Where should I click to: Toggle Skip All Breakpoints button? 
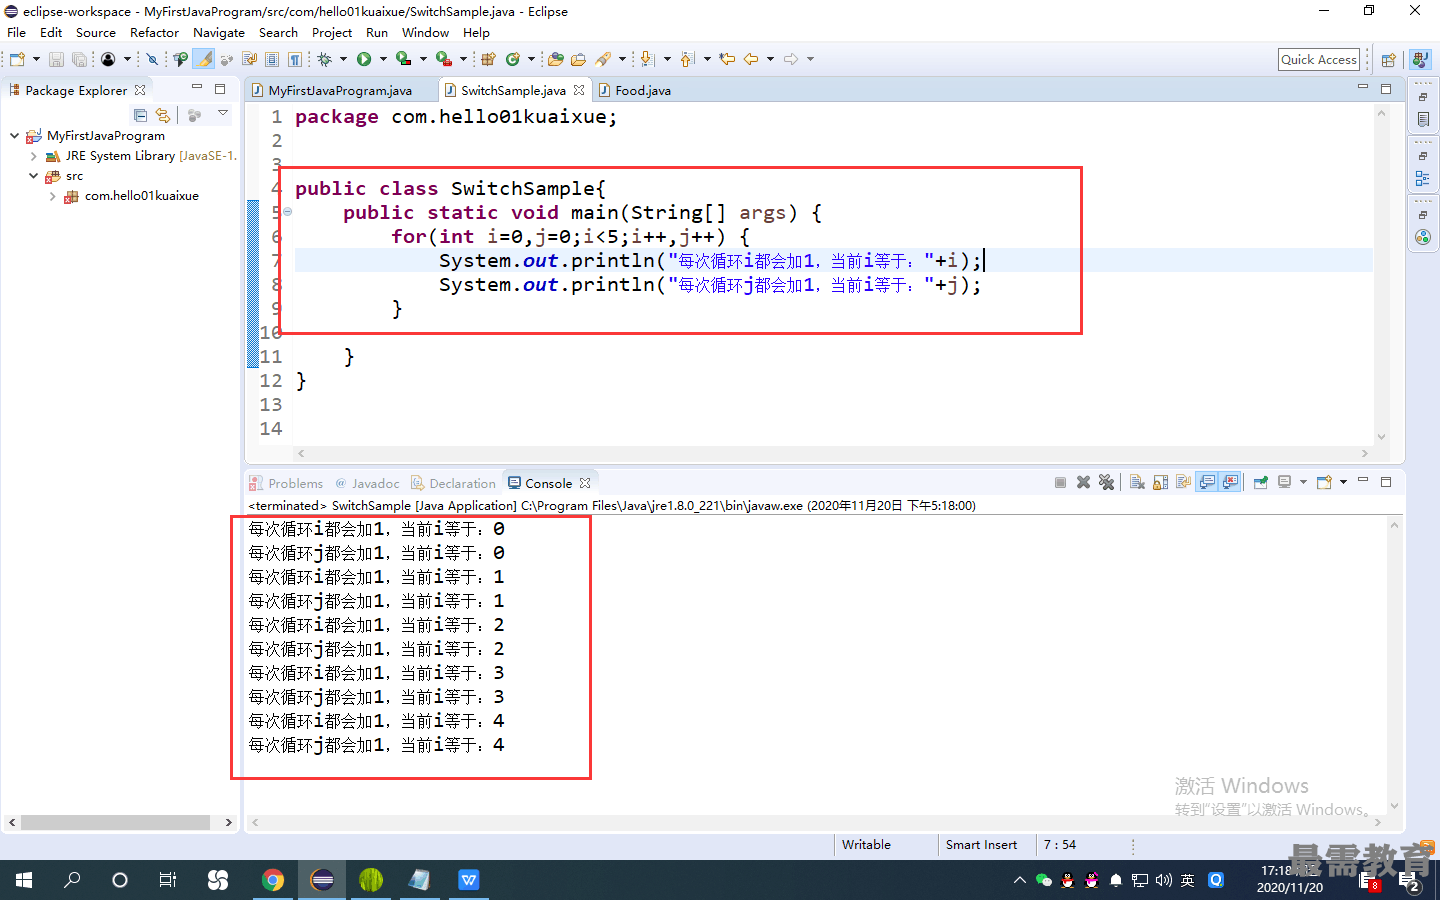coord(152,59)
